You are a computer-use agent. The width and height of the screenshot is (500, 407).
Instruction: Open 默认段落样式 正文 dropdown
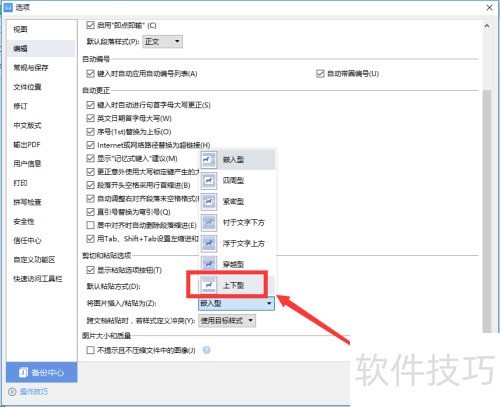coord(162,42)
